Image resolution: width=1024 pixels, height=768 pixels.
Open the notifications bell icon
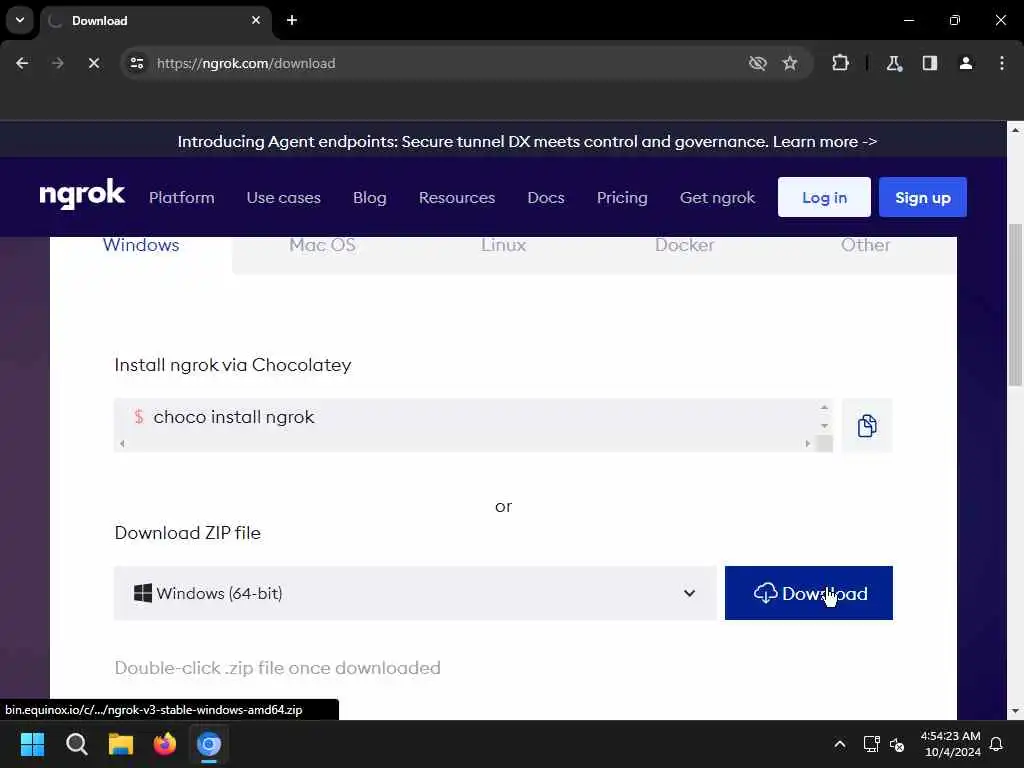tap(996, 744)
